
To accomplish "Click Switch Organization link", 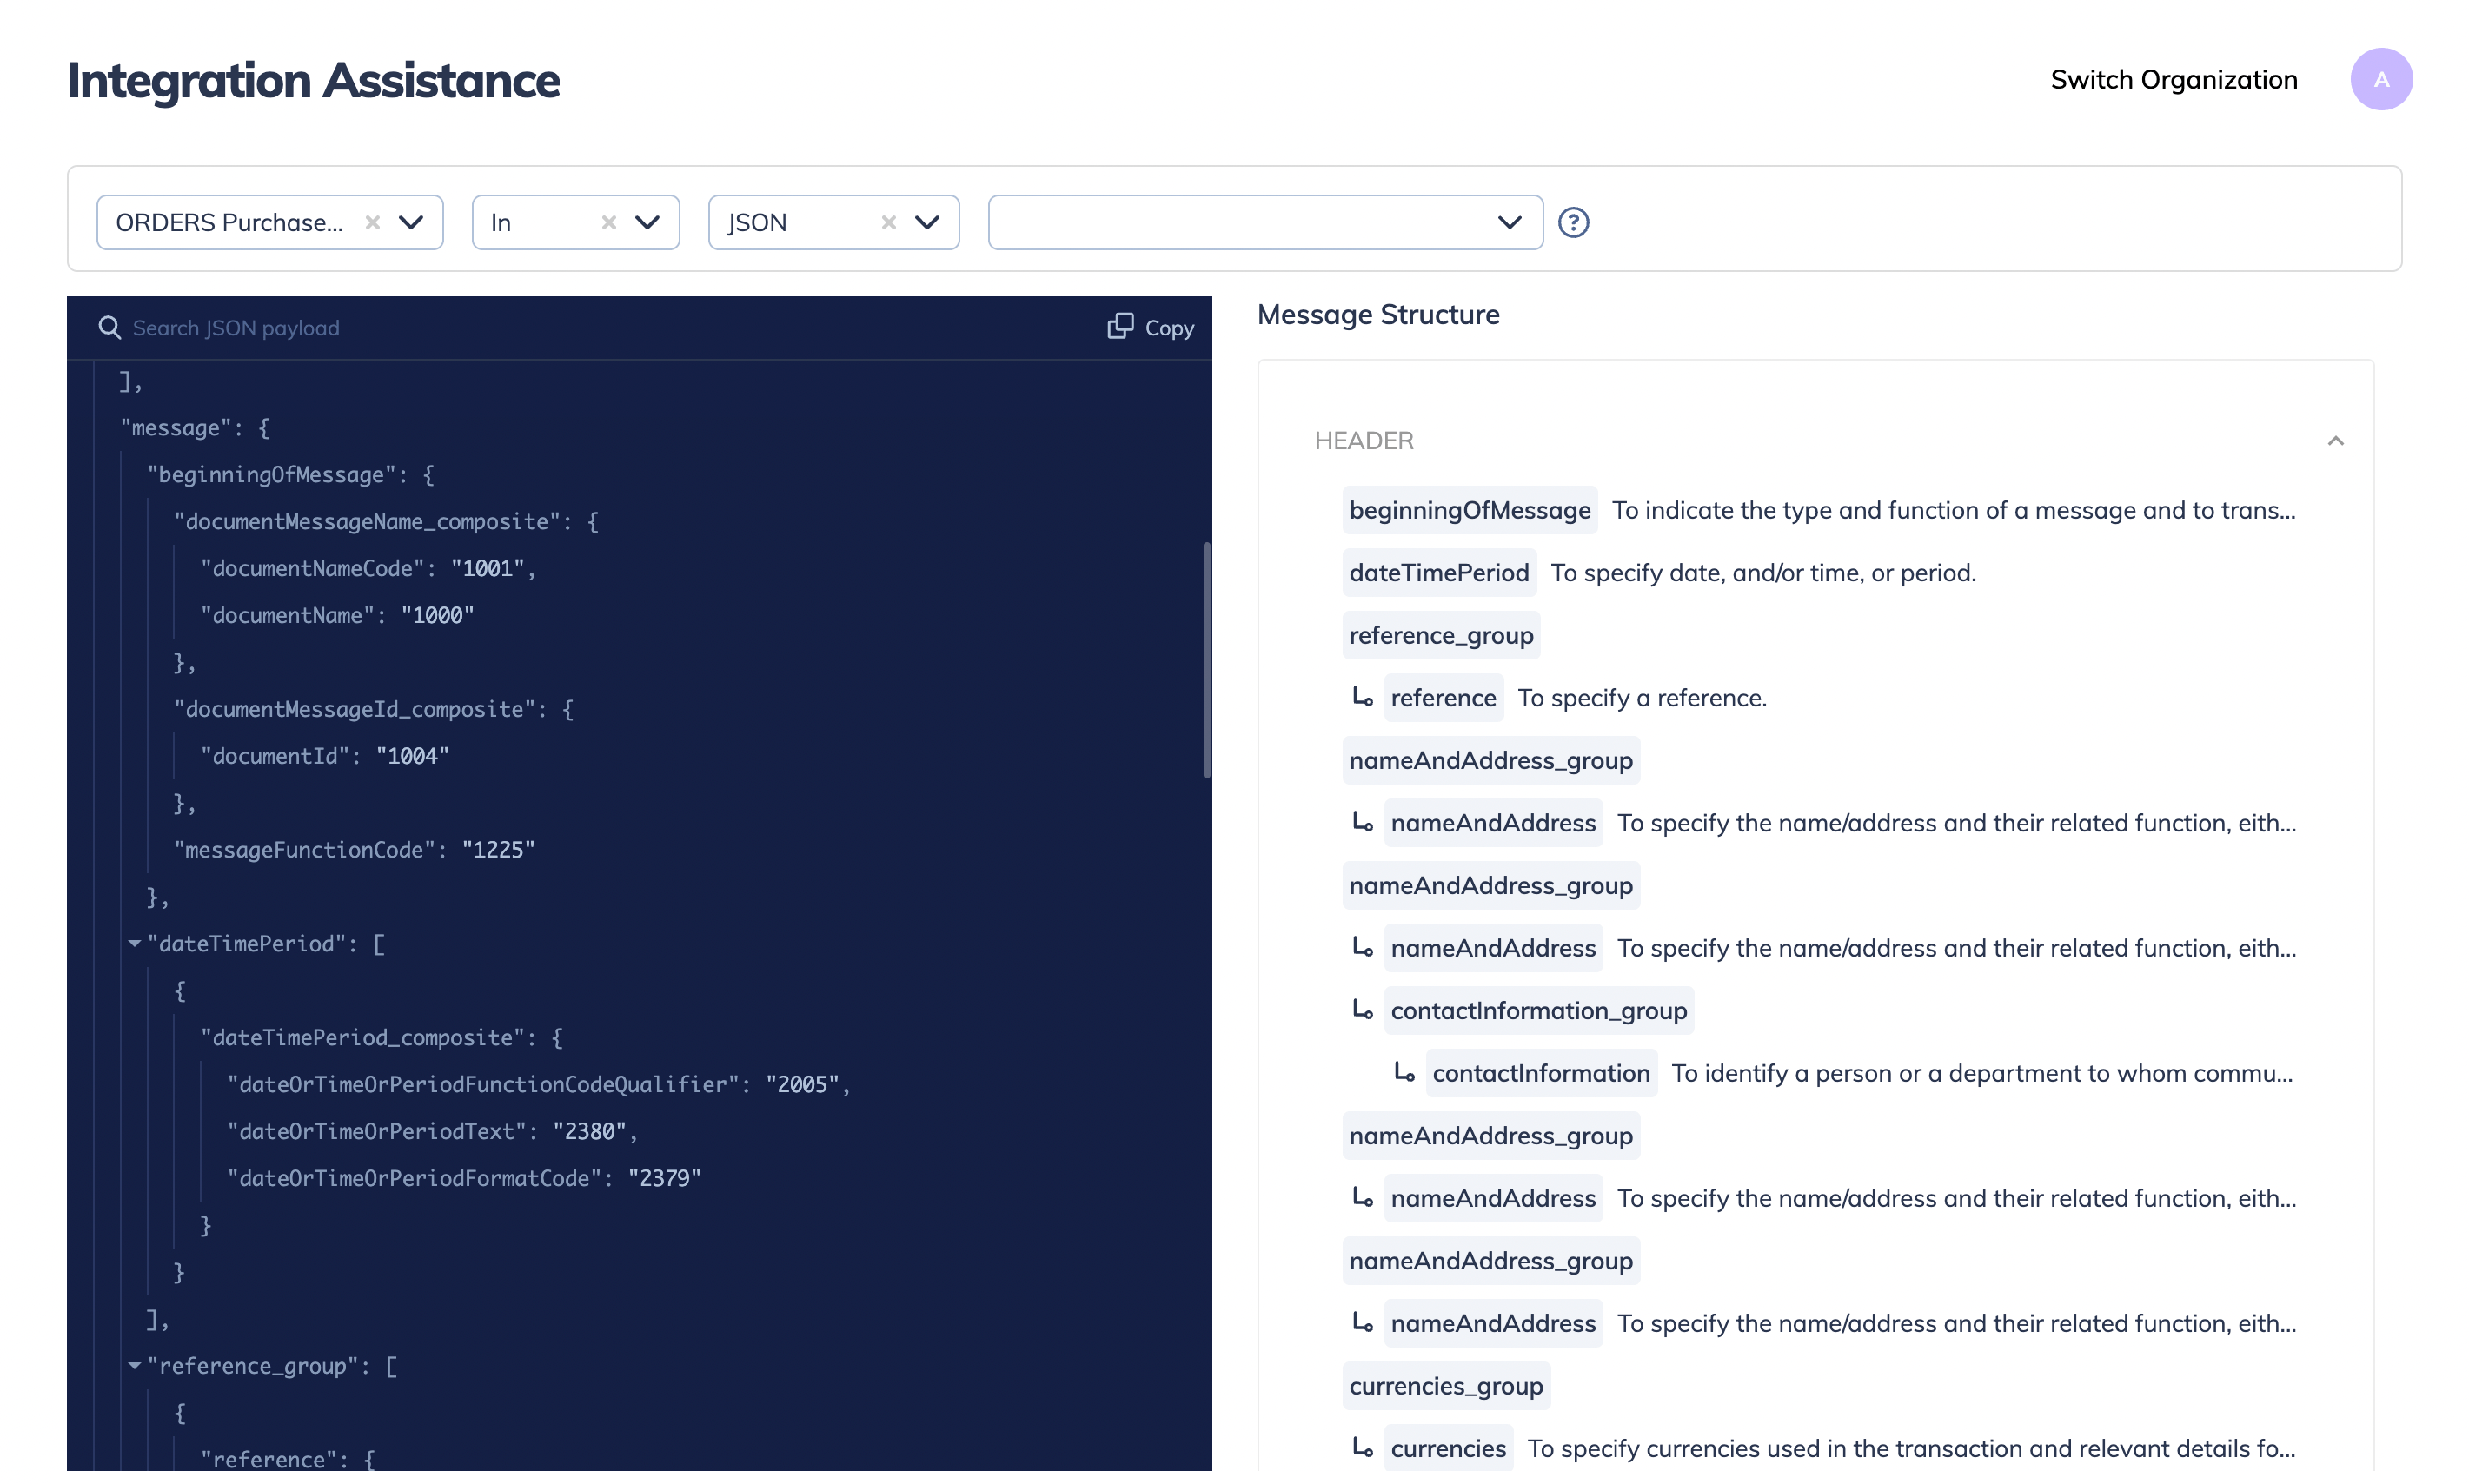I will pyautogui.click(x=2173, y=80).
